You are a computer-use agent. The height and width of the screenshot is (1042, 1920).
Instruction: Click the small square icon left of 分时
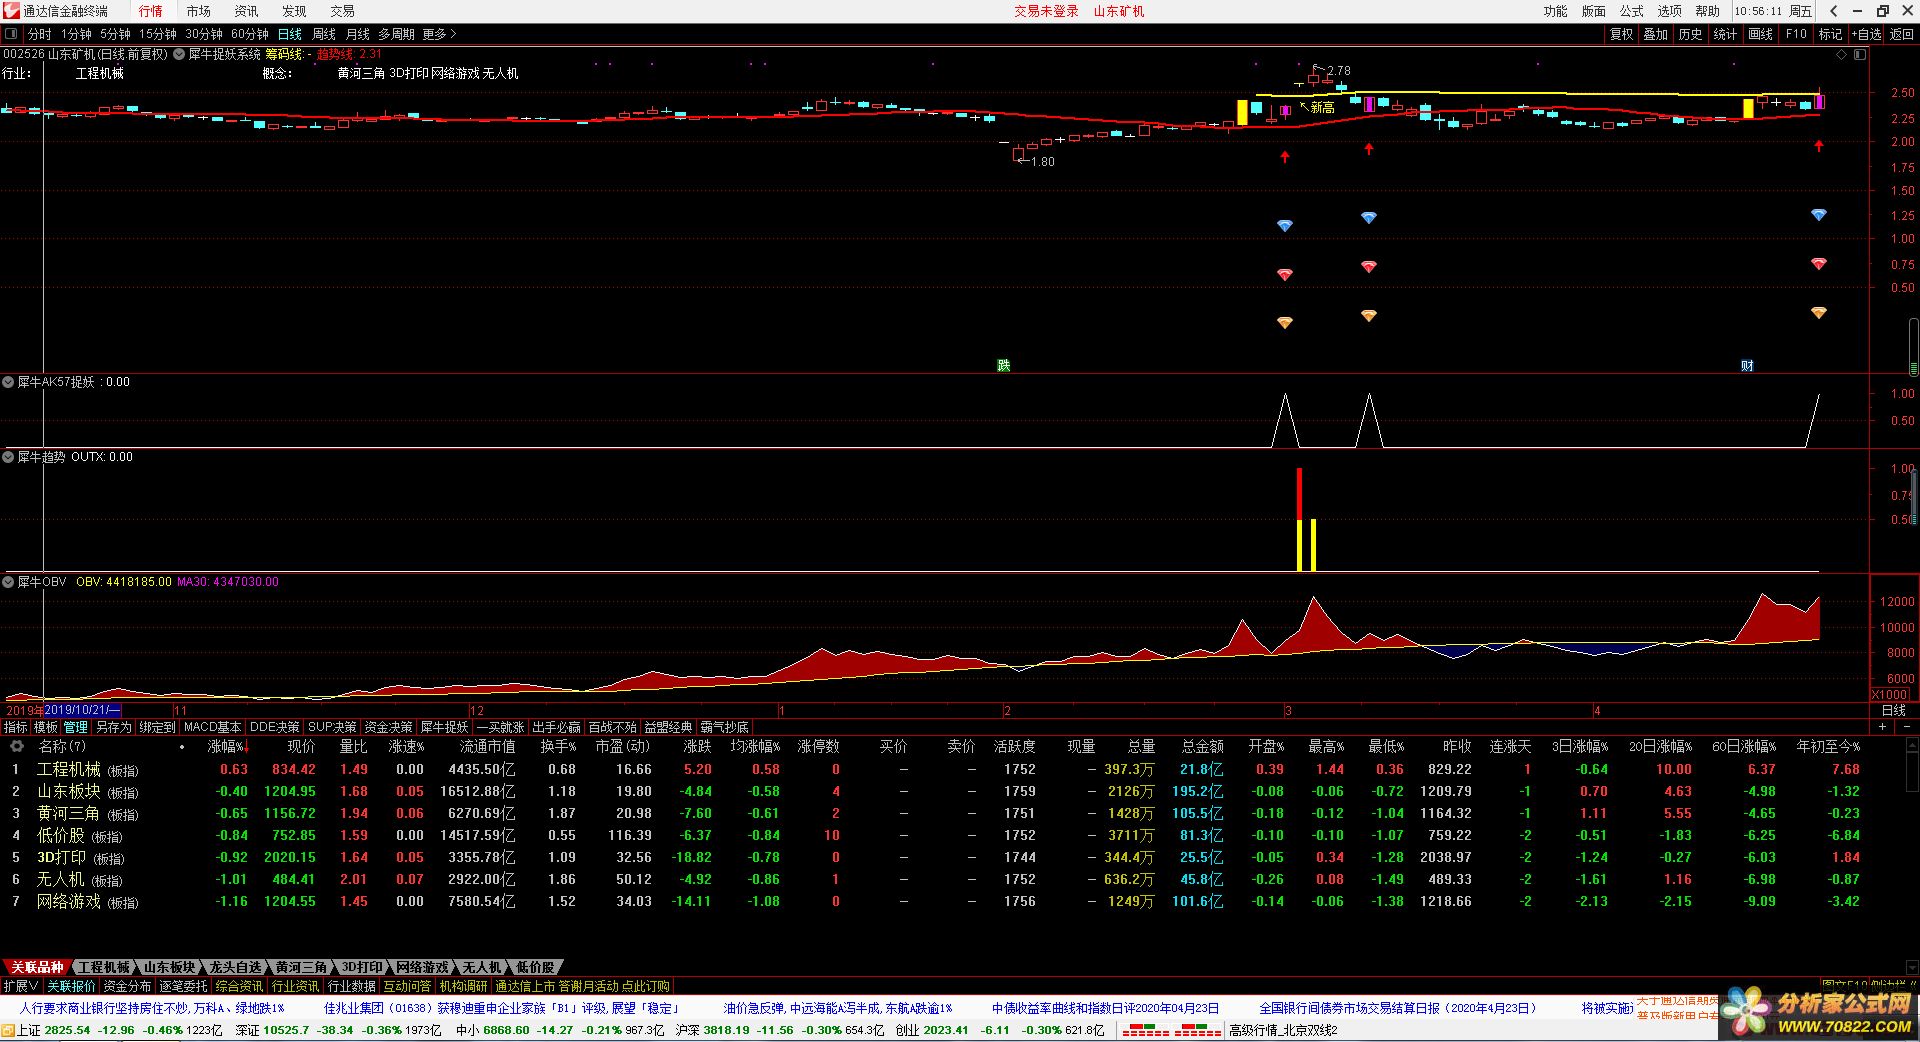pos(13,34)
